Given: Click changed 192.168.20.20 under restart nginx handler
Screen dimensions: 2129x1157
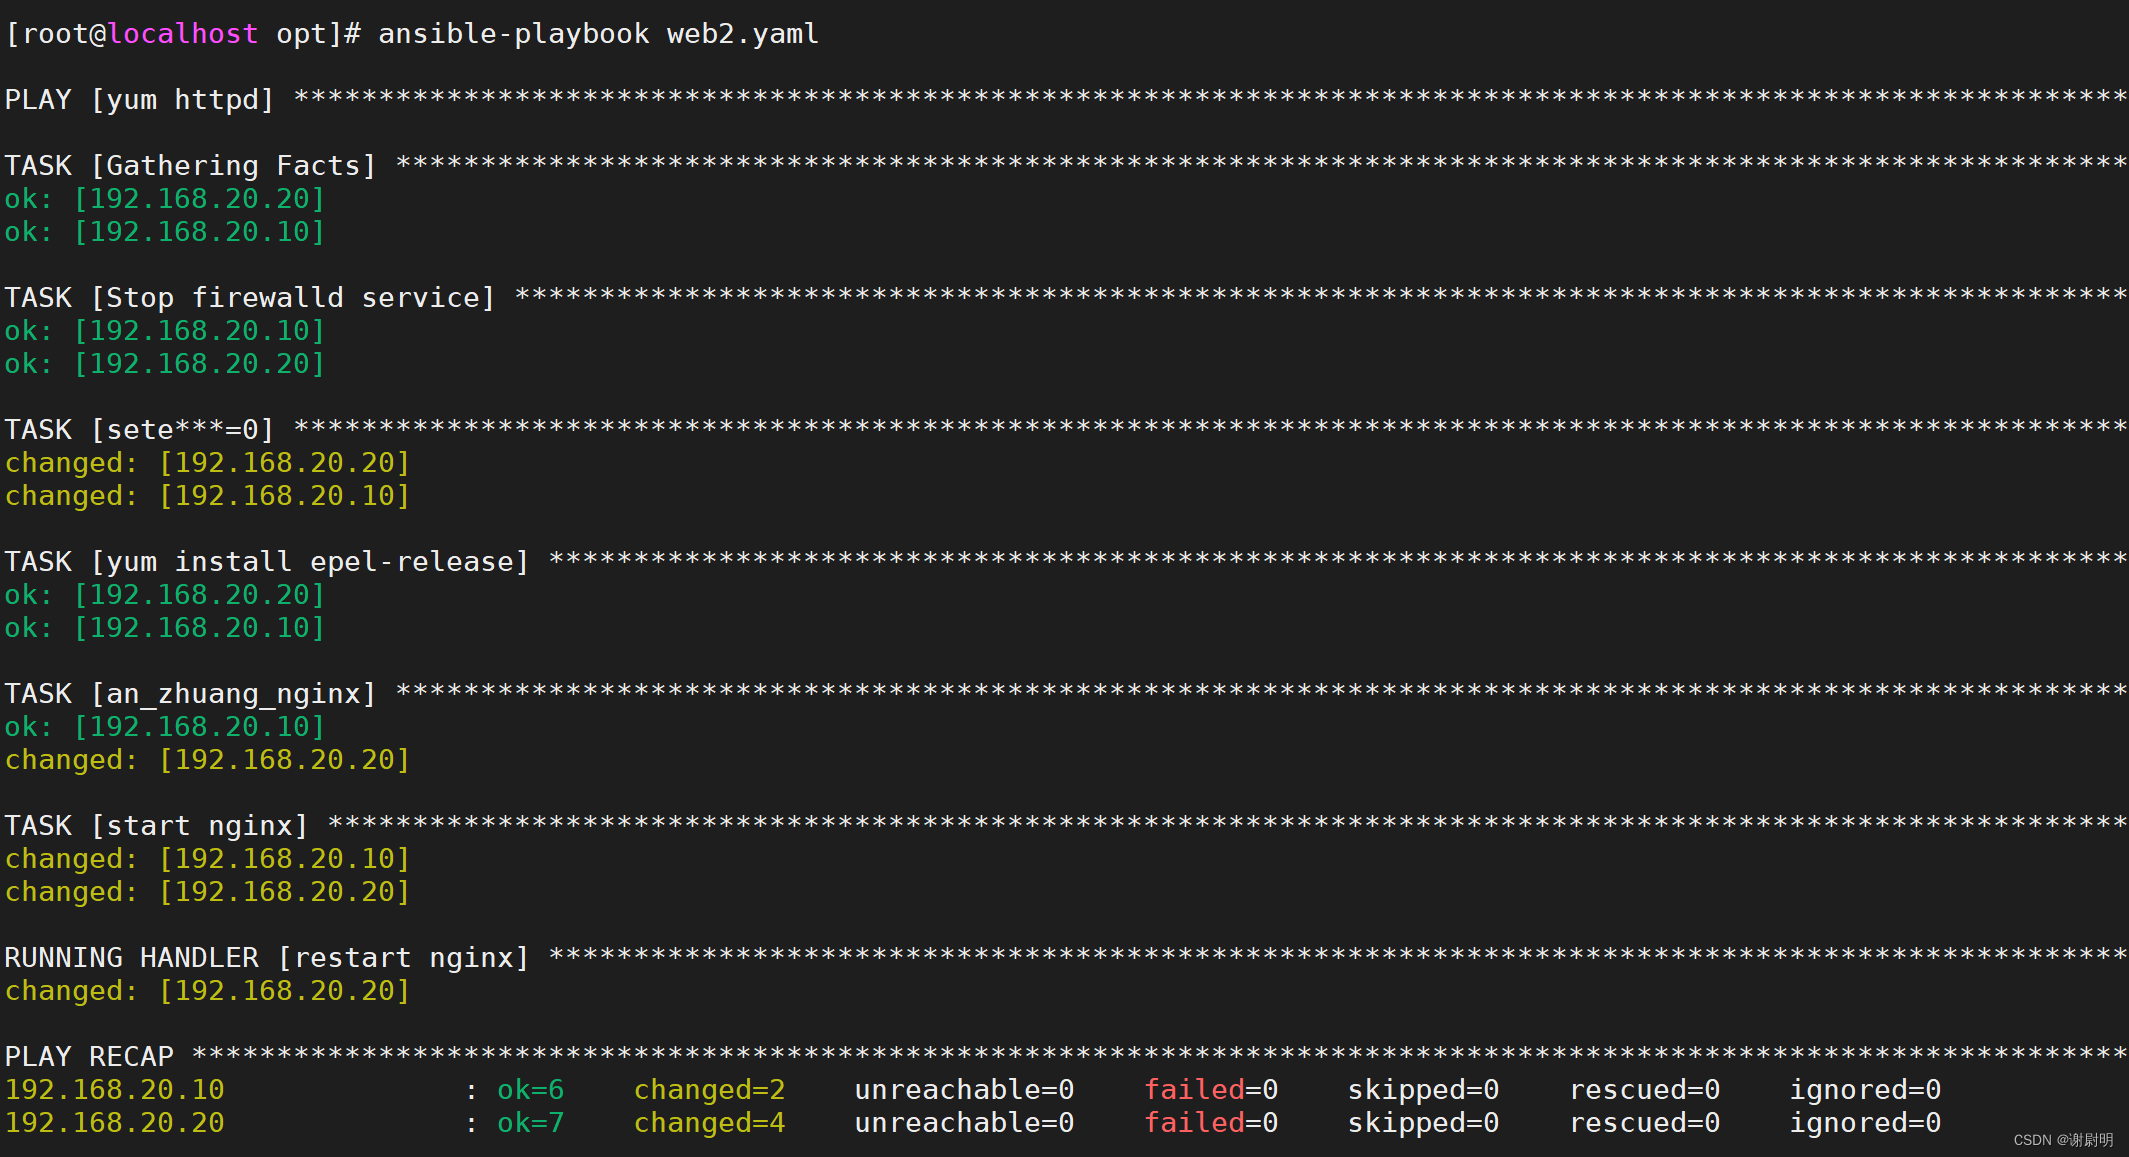Looking at the screenshot, I should point(208,991).
